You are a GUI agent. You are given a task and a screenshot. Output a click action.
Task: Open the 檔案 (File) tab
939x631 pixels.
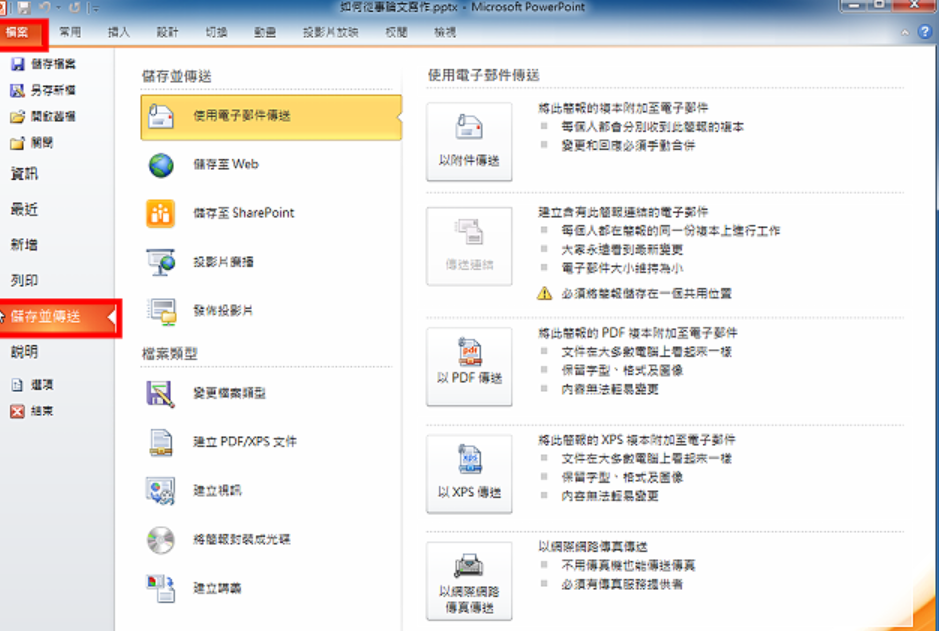(22, 32)
